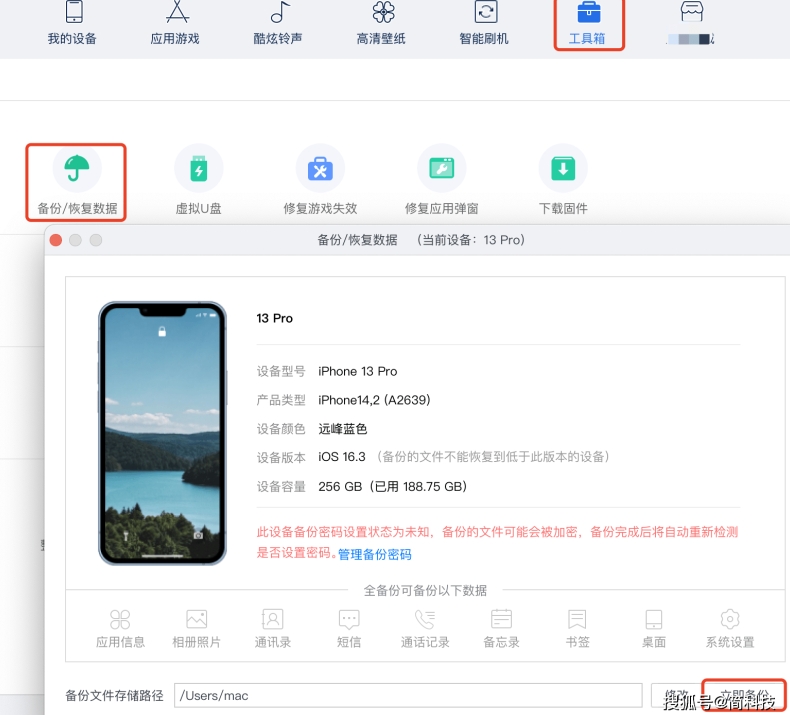Select the 智能刷机 tab
790x715 pixels.
tap(484, 23)
